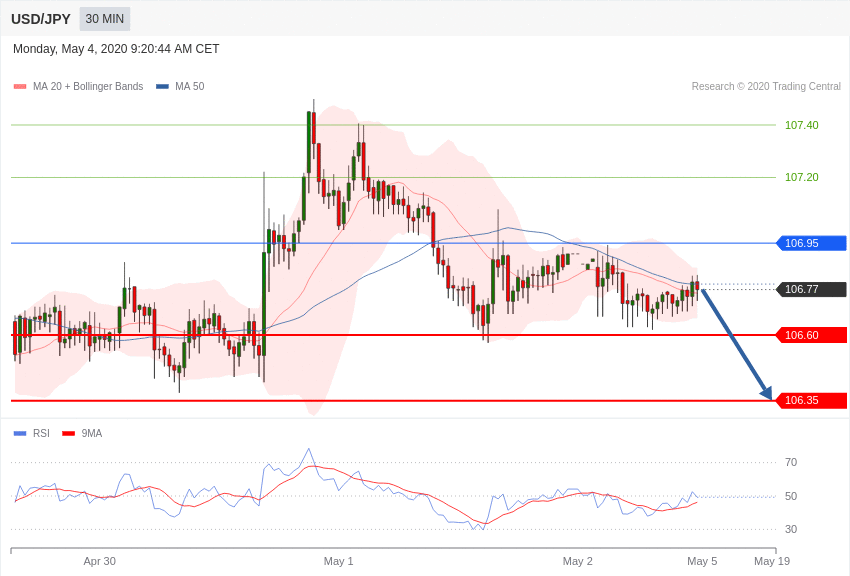Click the RSI 70 level label
The width and height of the screenshot is (850, 576).
tap(791, 462)
